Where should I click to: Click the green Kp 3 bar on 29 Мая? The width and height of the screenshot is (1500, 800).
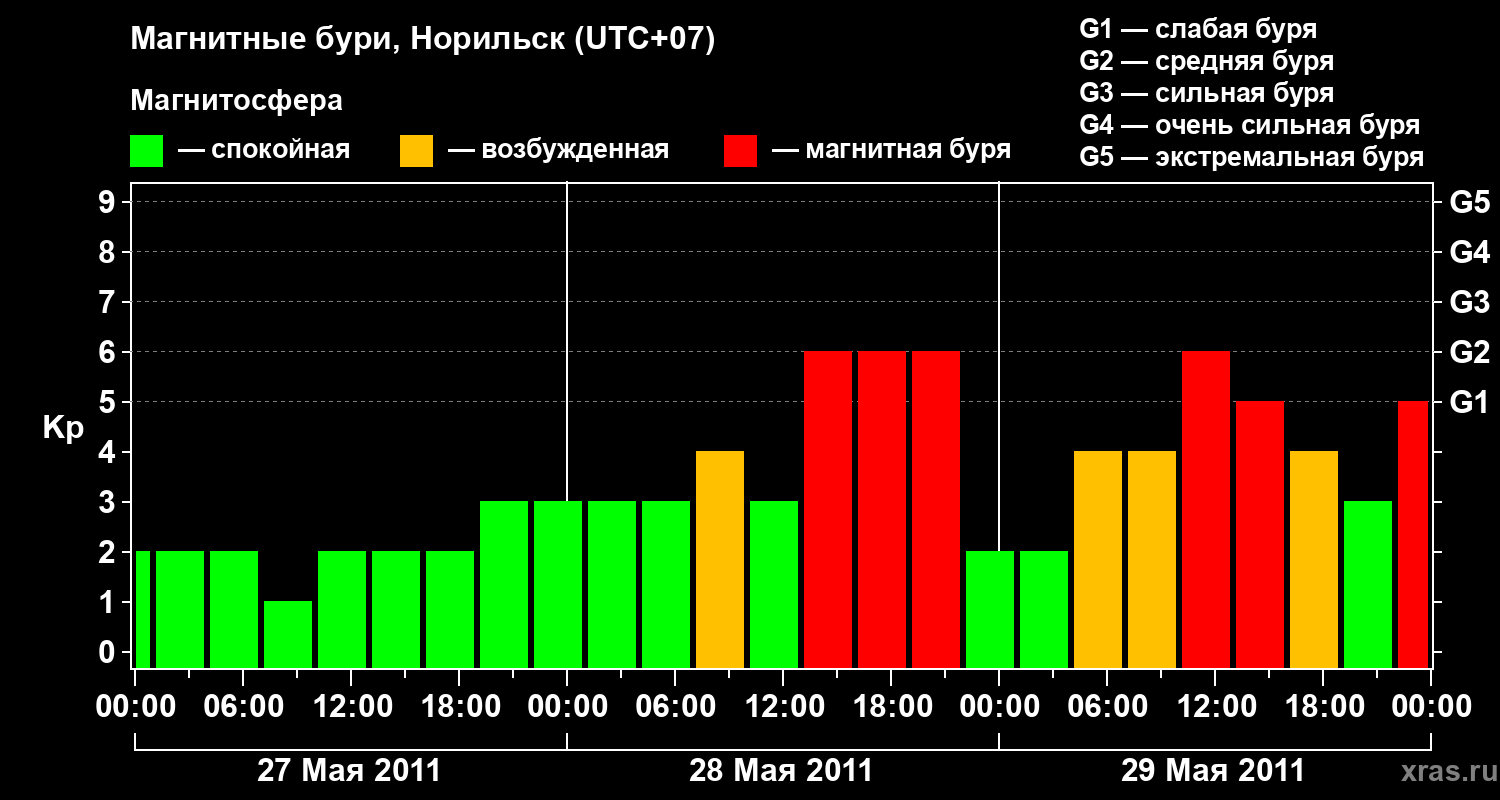(1368, 584)
